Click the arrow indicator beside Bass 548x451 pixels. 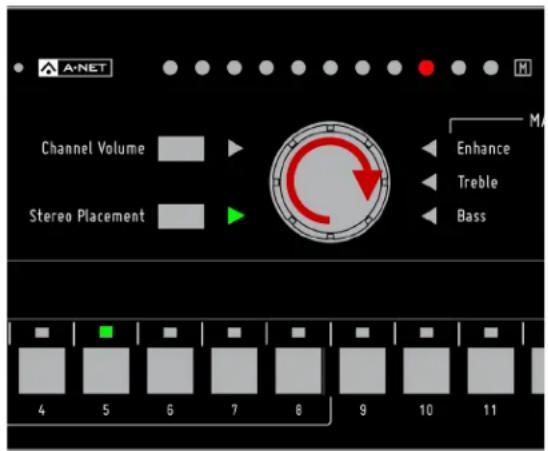coord(429,216)
